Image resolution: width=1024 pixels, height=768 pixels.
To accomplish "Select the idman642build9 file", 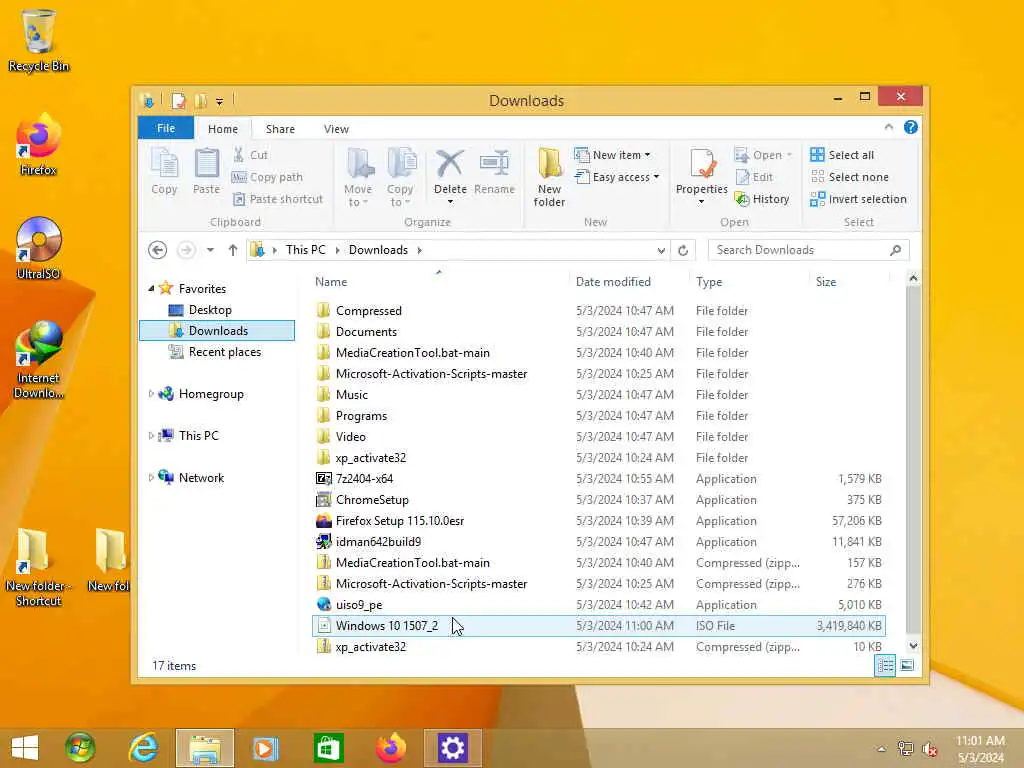I will 598,541.
